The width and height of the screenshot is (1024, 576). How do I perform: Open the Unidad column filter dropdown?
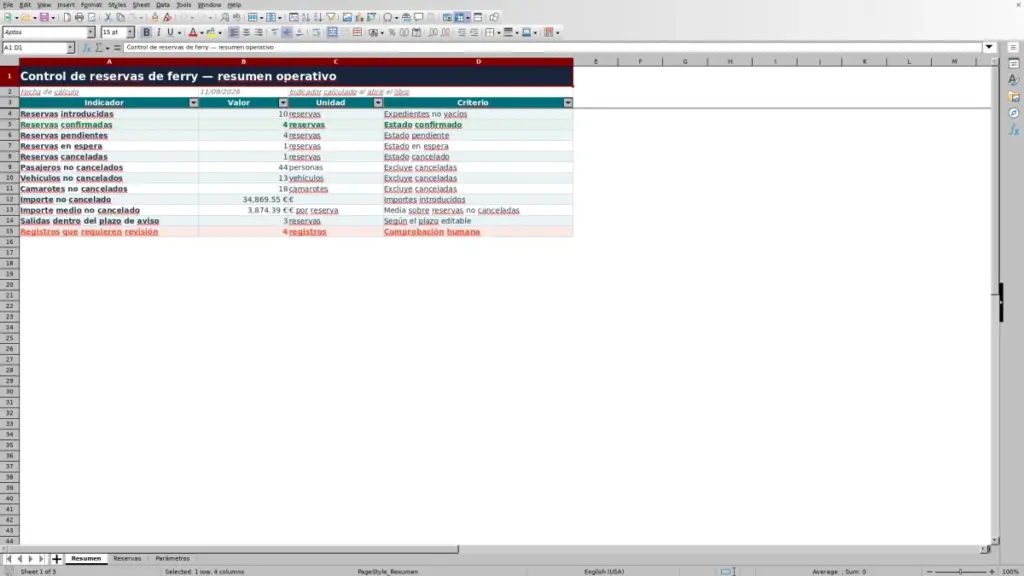pos(378,103)
